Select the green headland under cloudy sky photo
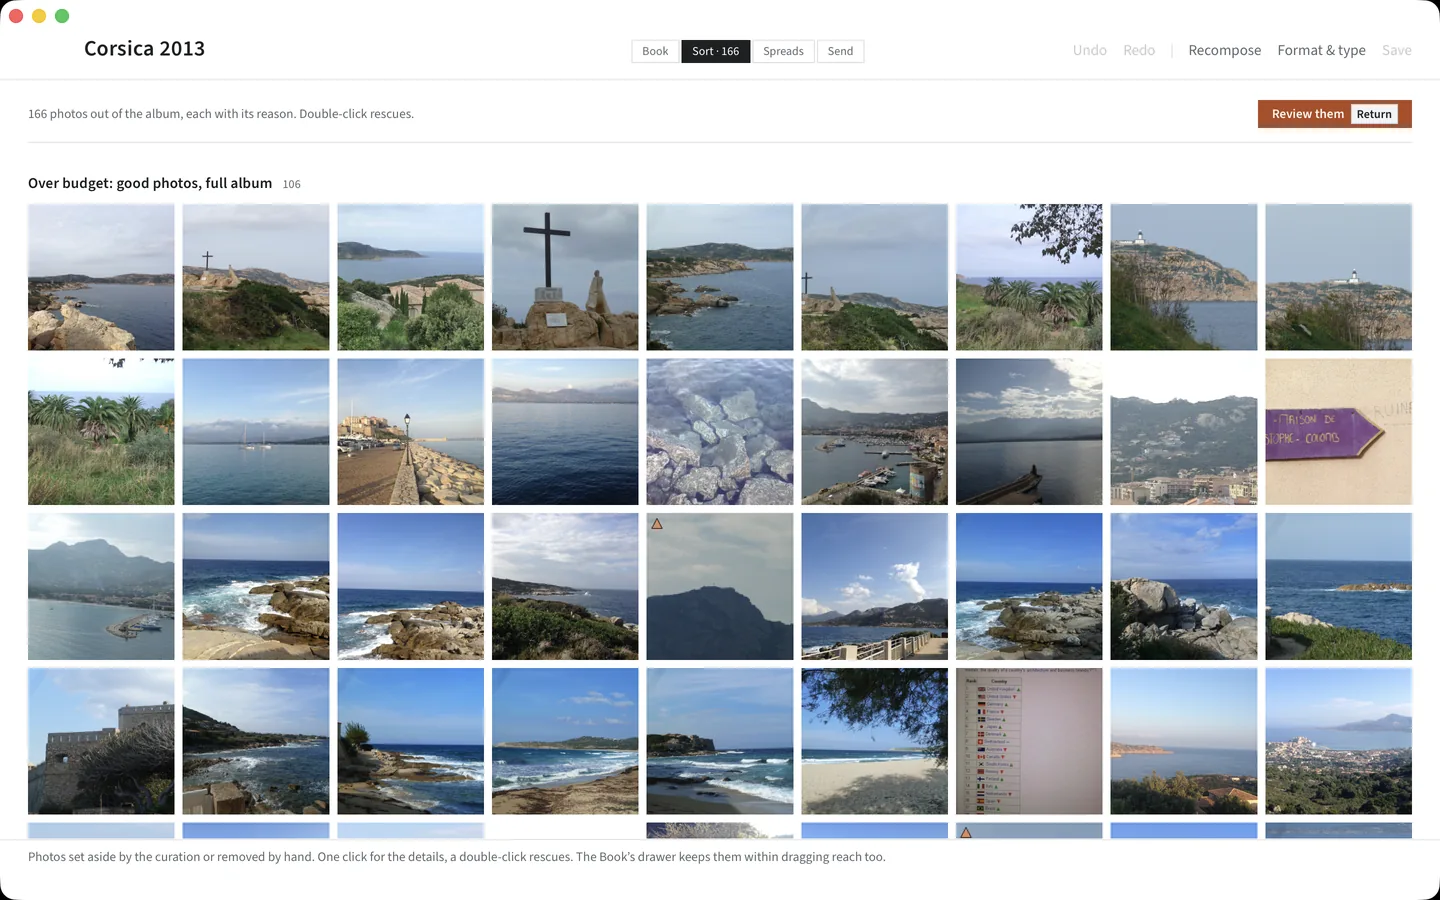Screen dimensions: 1440x900 click(x=565, y=586)
